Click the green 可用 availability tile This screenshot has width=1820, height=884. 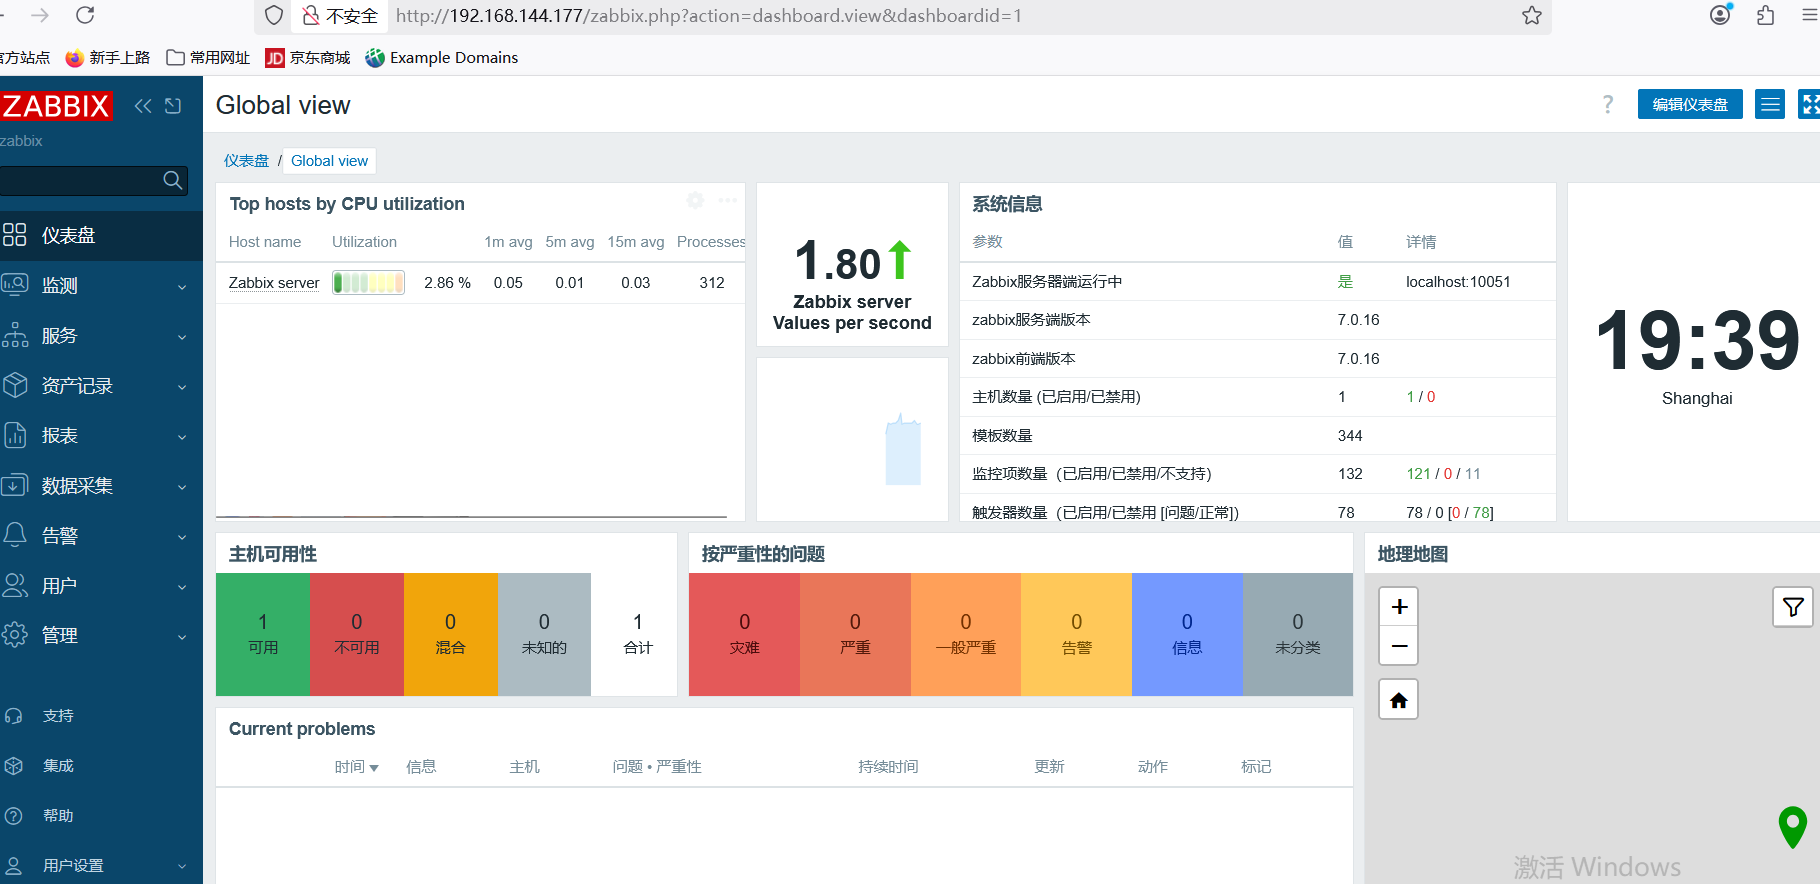click(x=263, y=634)
